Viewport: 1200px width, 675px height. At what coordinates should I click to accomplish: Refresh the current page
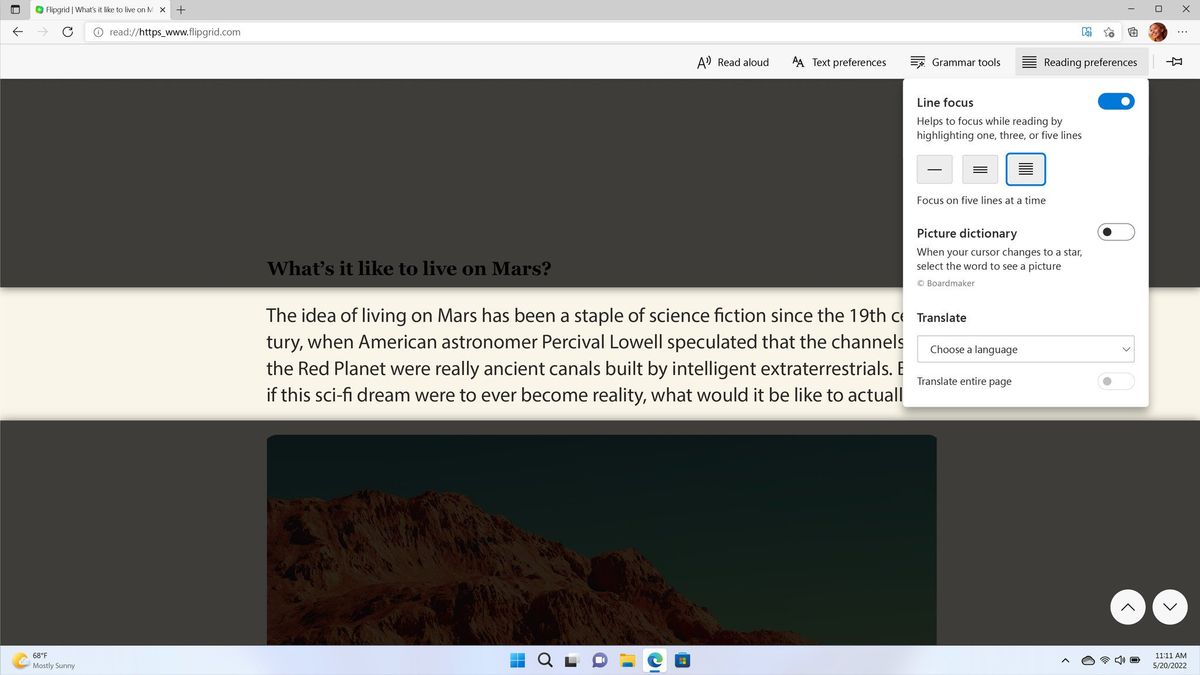tap(67, 32)
